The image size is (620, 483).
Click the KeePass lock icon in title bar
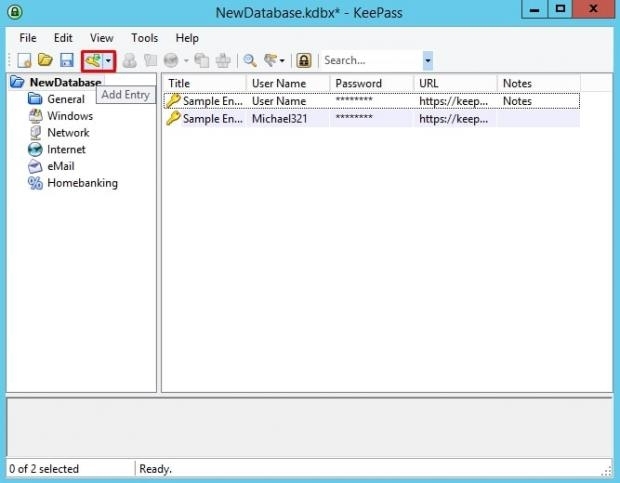[15, 12]
